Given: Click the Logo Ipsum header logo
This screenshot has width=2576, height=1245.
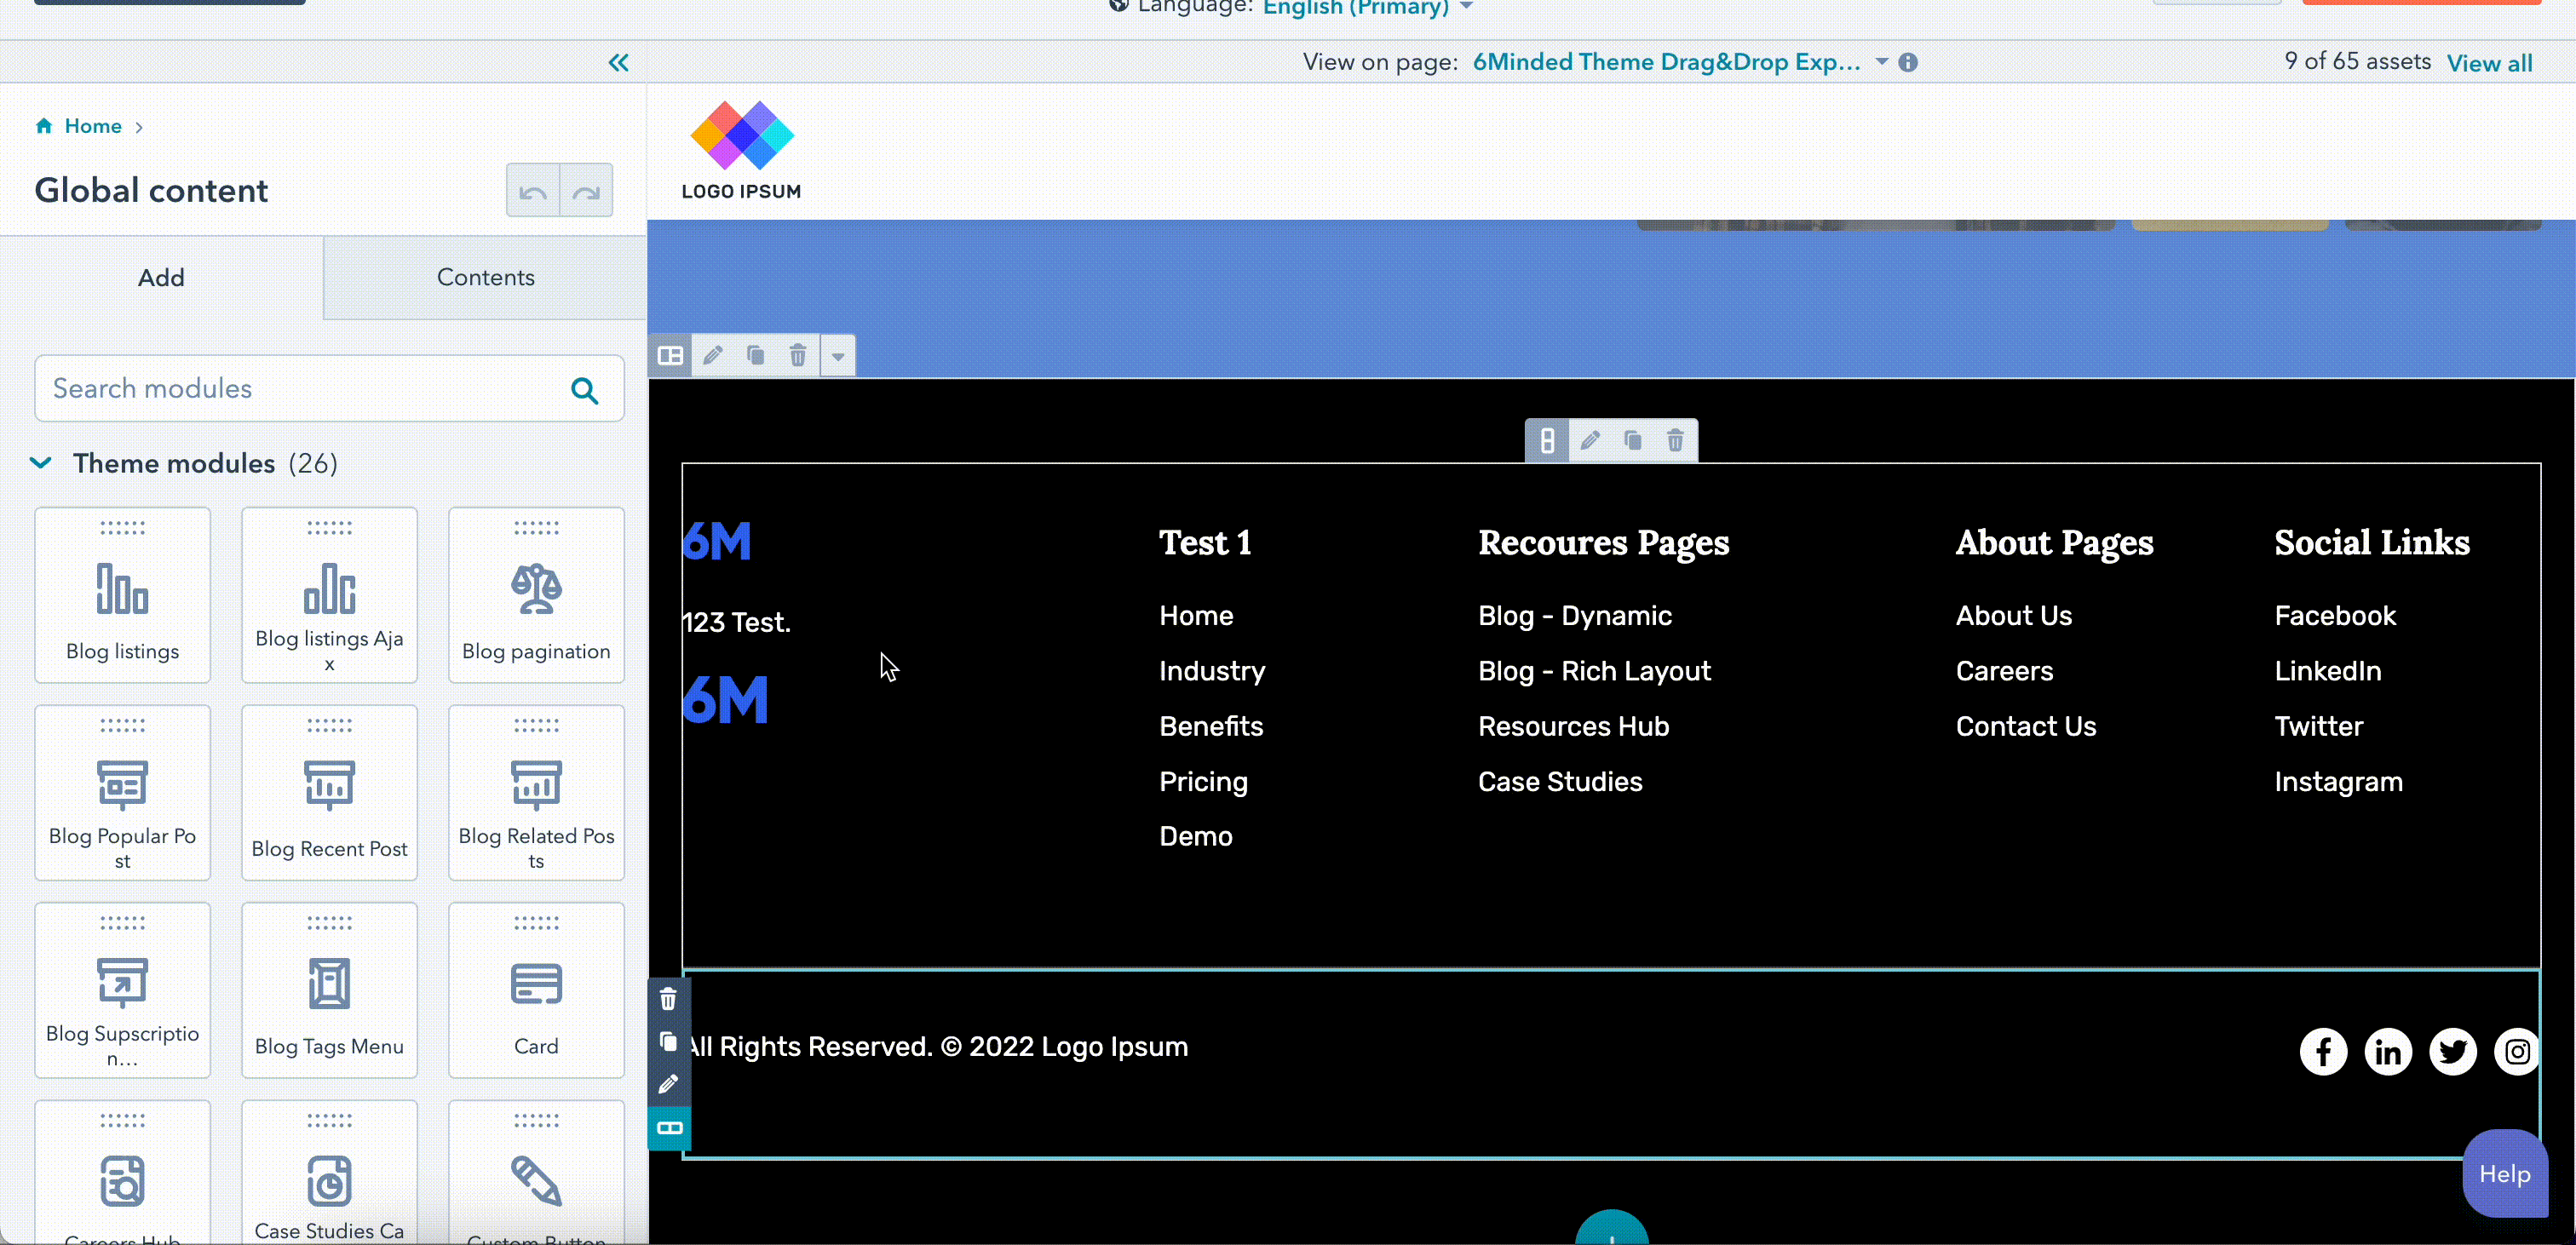Looking at the screenshot, I should pos(741,150).
